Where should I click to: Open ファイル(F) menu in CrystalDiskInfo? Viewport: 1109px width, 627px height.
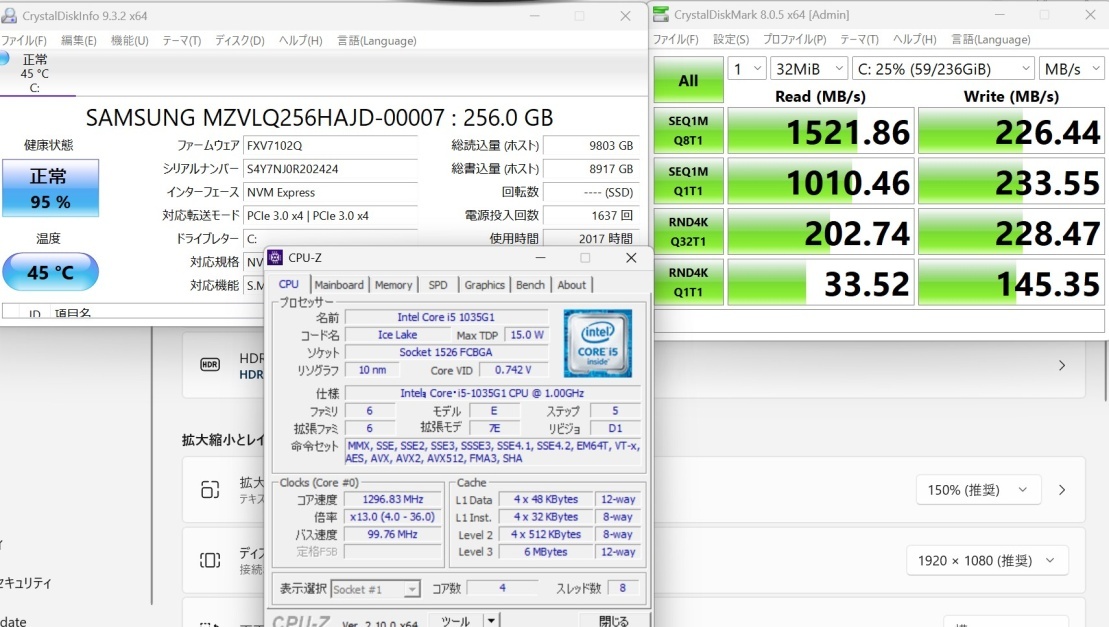point(23,40)
